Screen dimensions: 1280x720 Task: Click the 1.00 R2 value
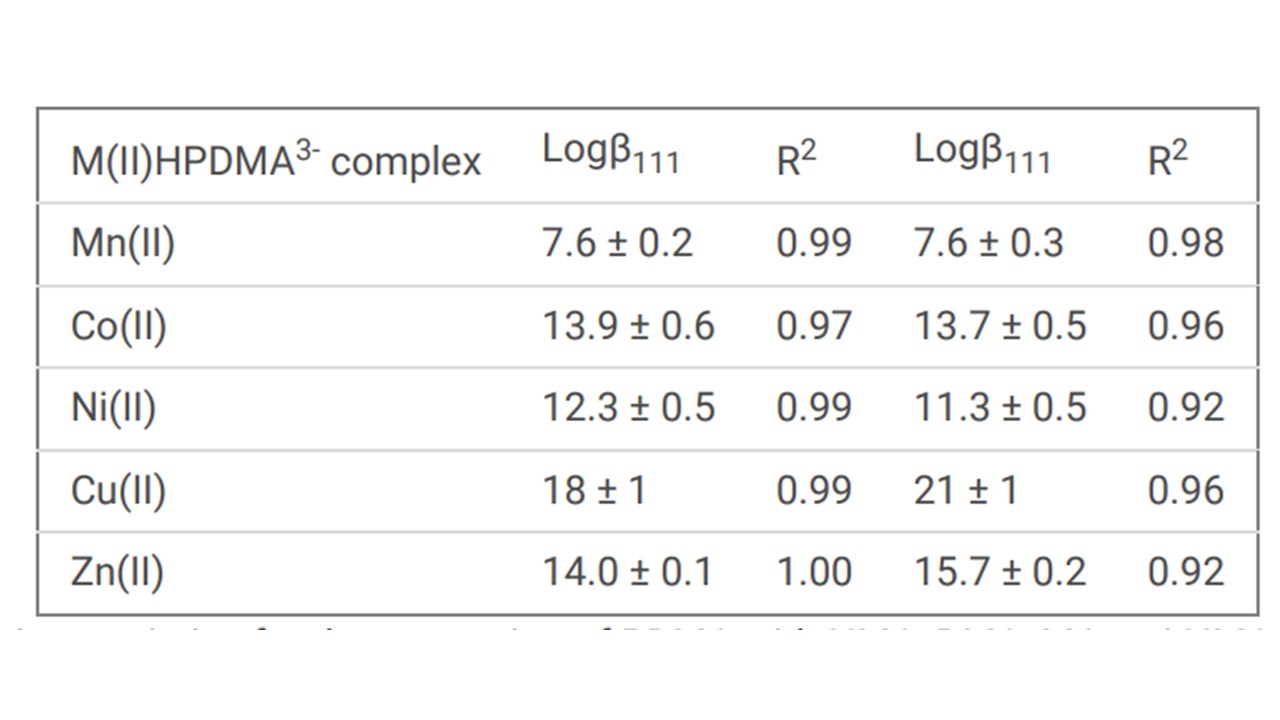tap(814, 572)
